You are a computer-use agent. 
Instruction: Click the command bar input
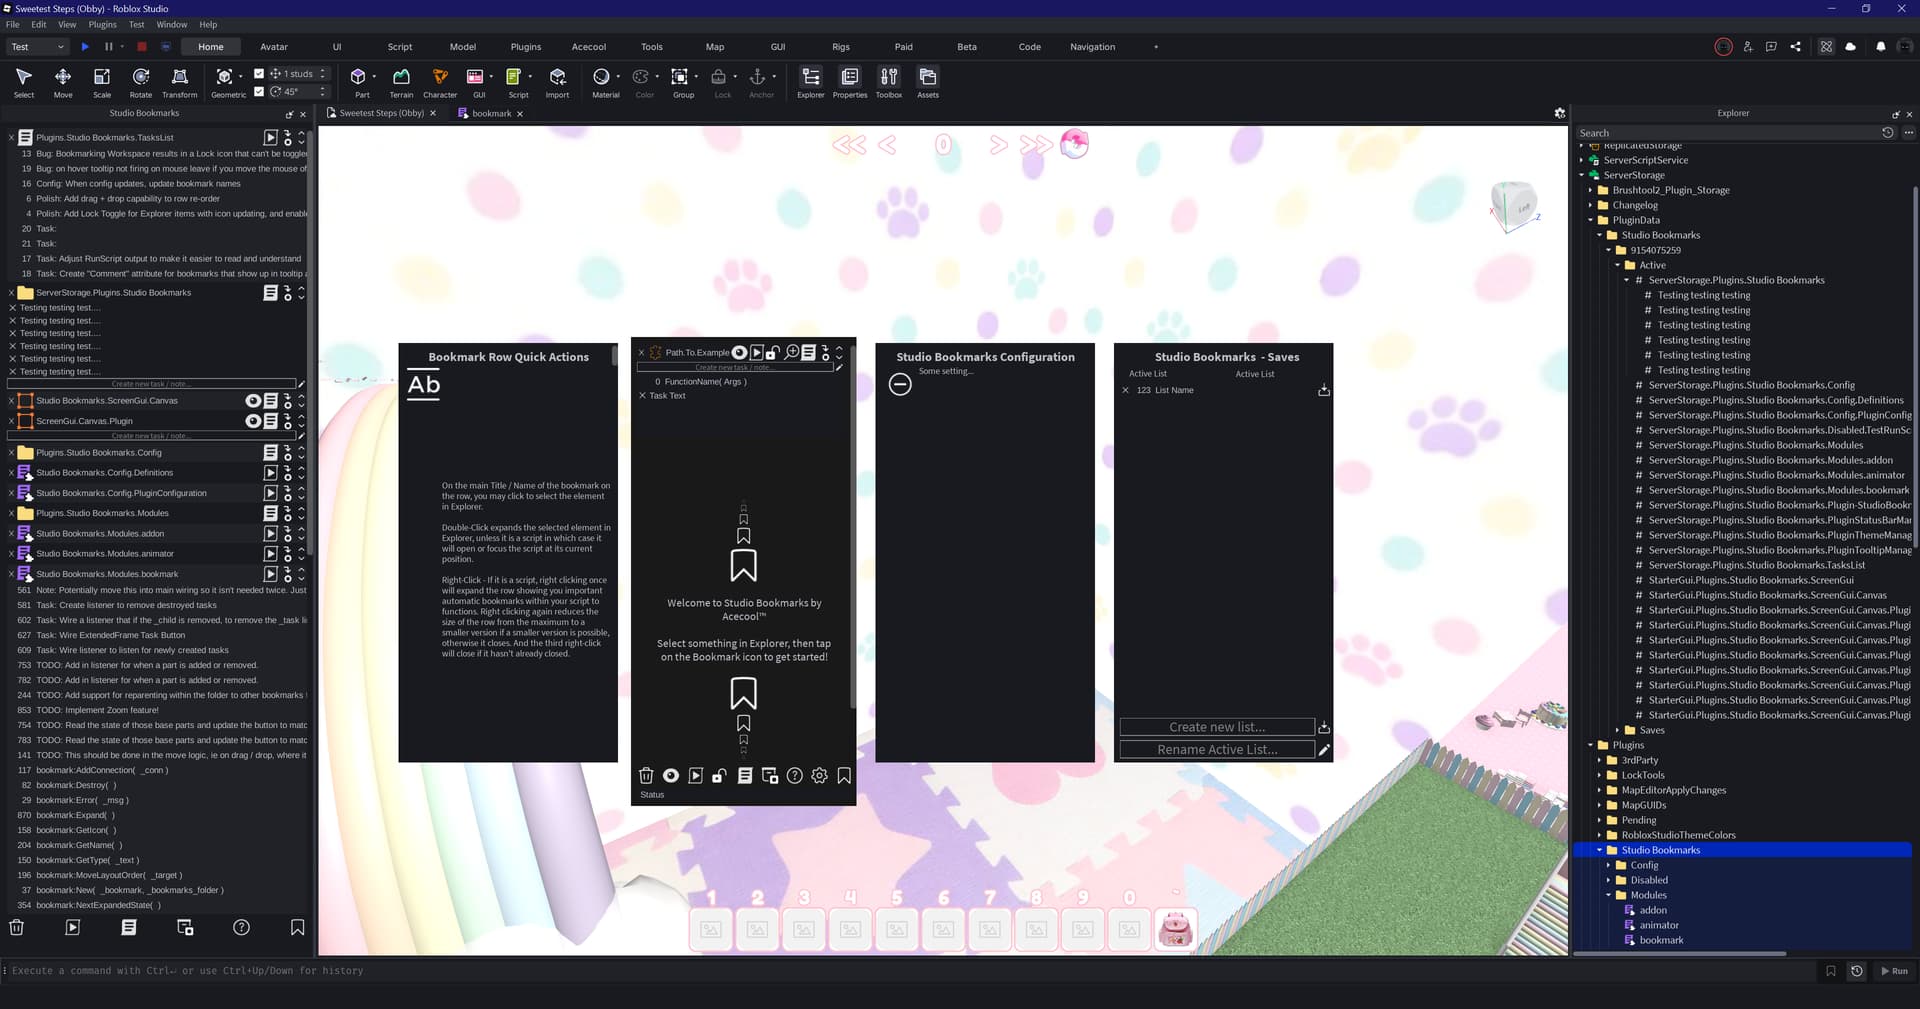pos(910,971)
